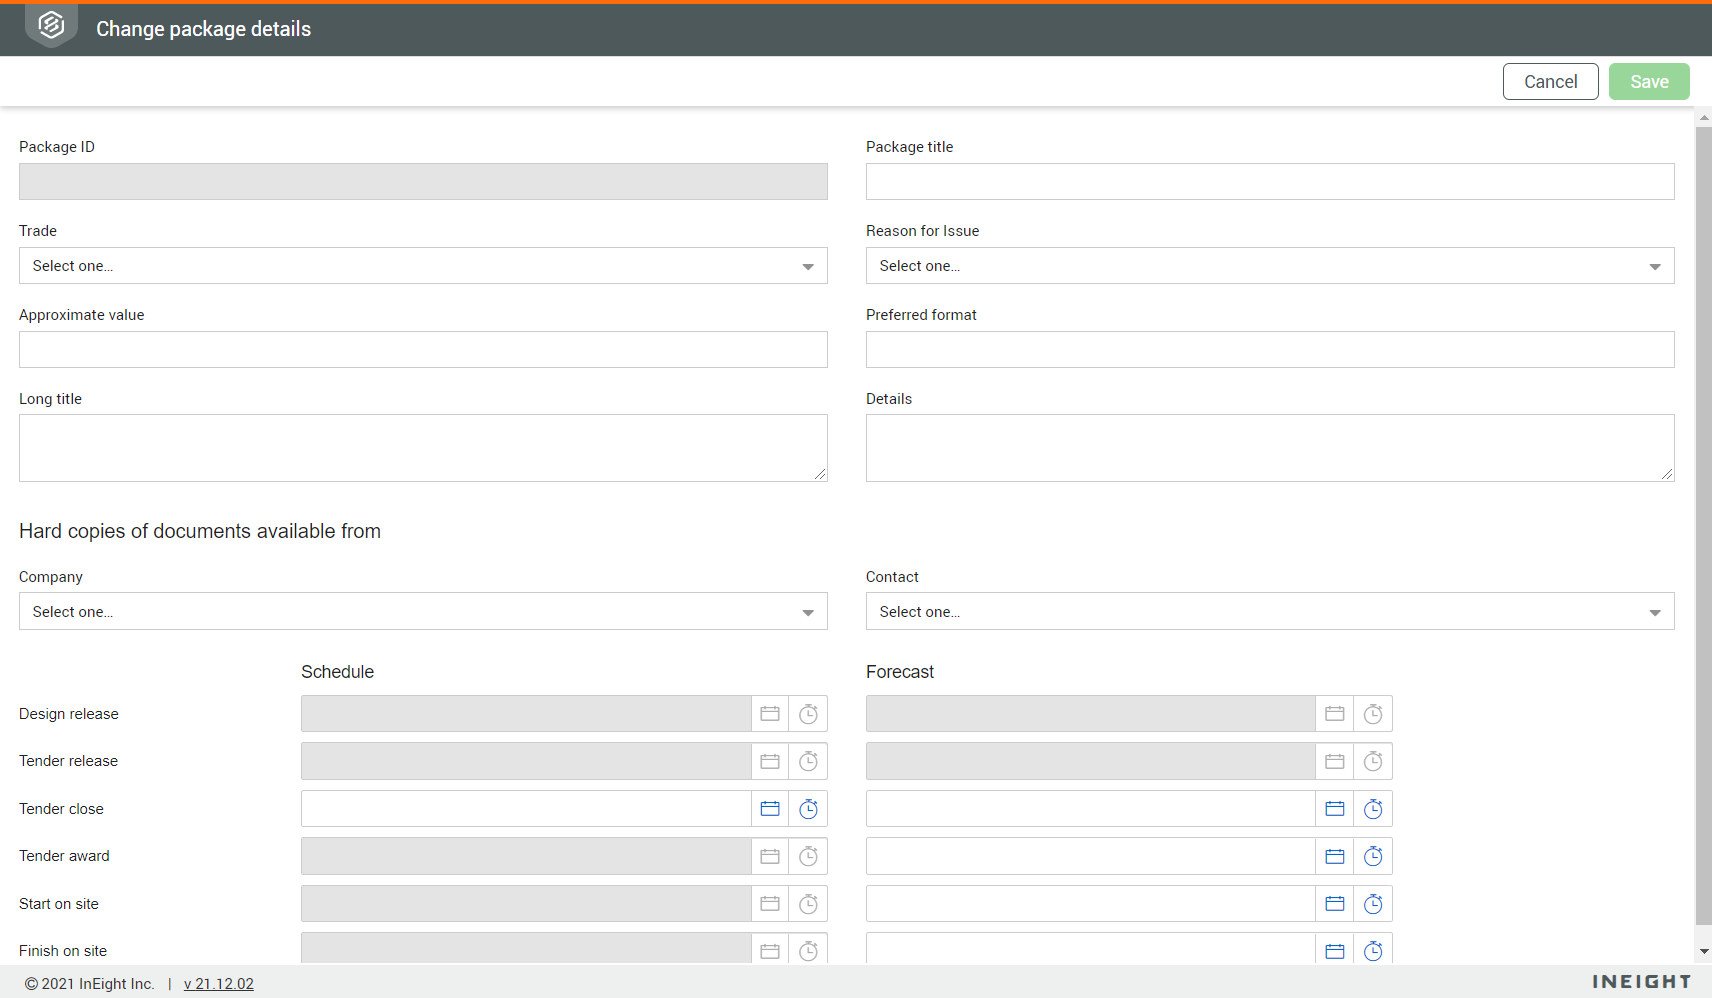This screenshot has height=998, width=1712.
Task: Open calendar picker for Tender award forecast
Action: (1334, 856)
